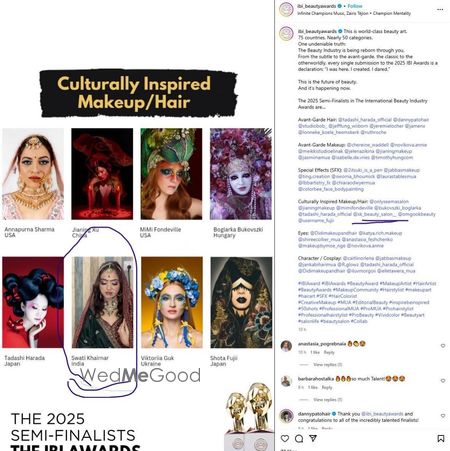Reply to anastasia_pogrebnaia's comment
This screenshot has height=451, width=450.
[x=329, y=352]
